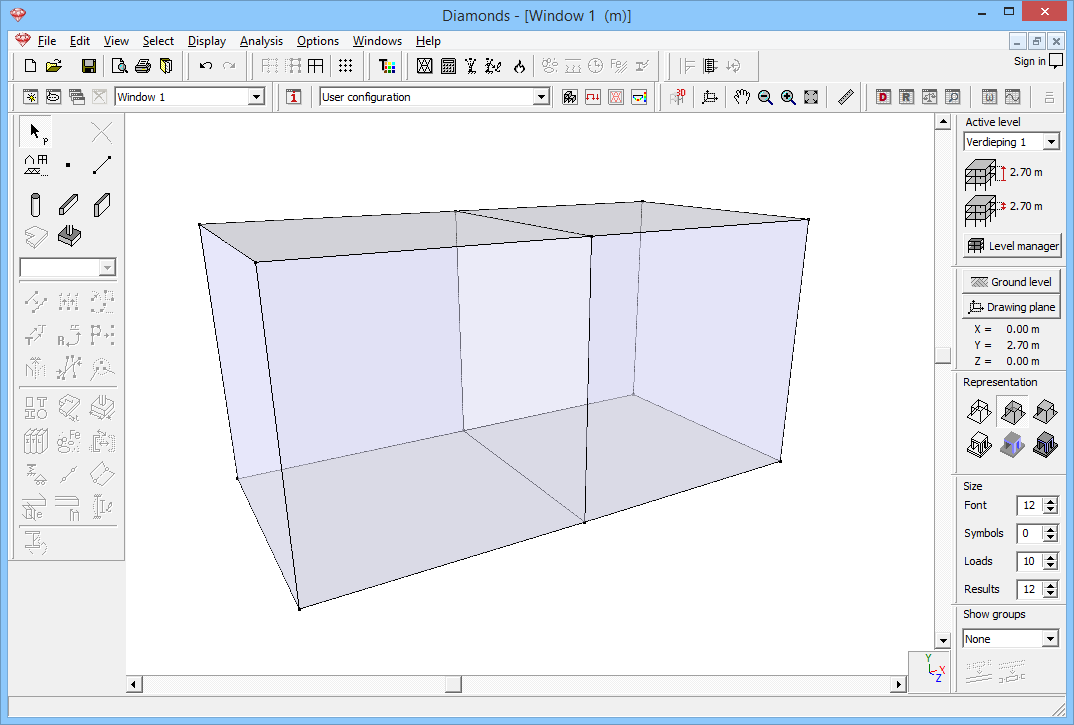Click the Drawing plane button
The height and width of the screenshot is (725, 1074).
[x=1011, y=307]
